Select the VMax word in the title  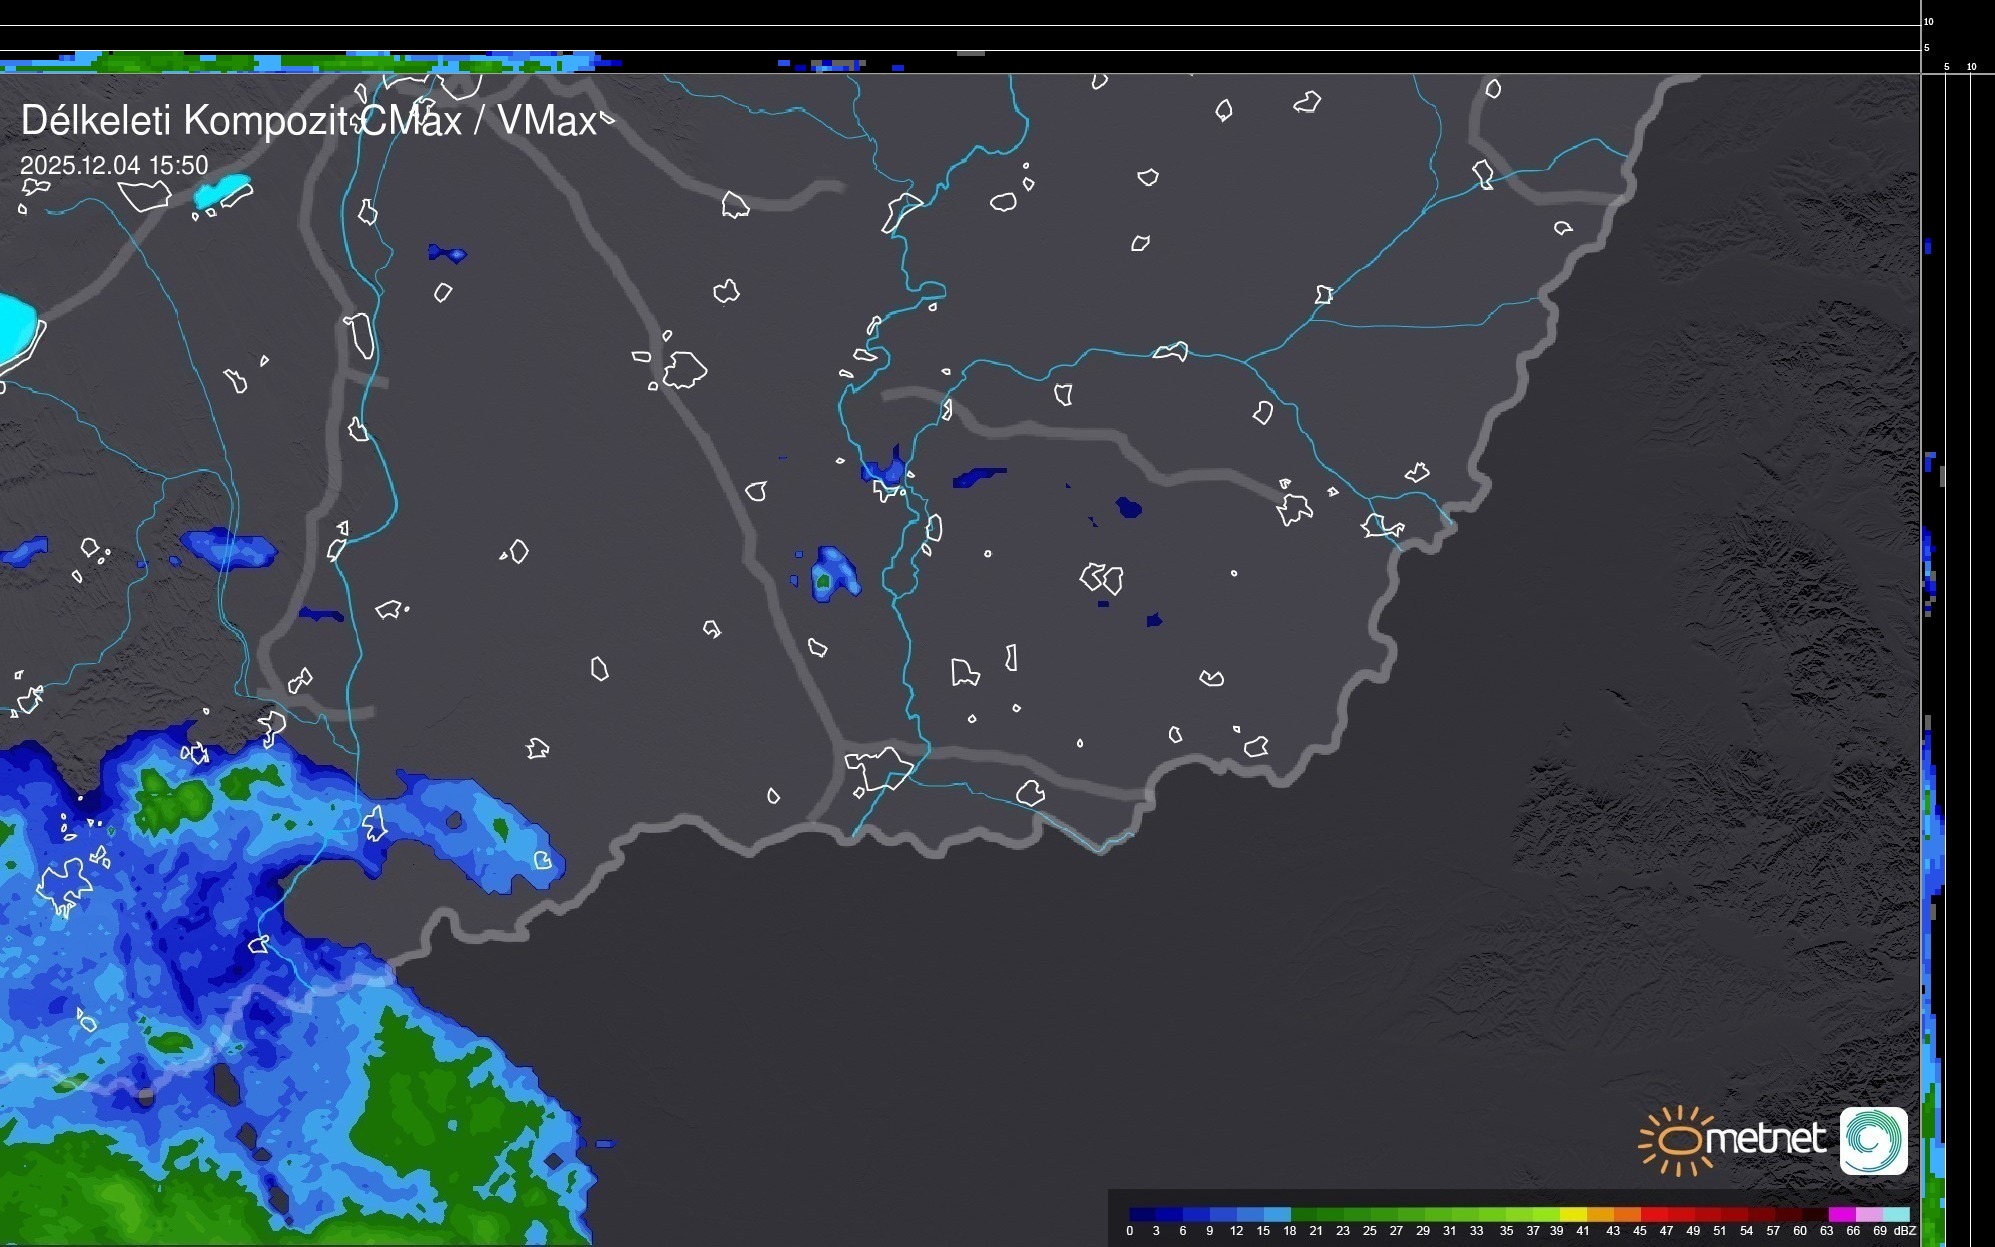coord(547,121)
